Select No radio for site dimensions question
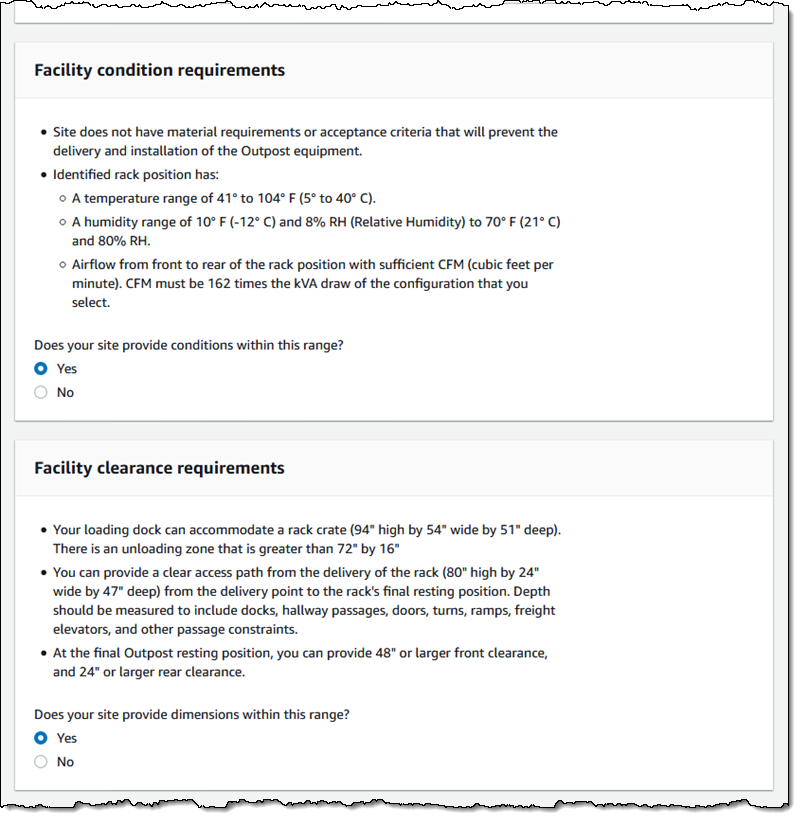The width and height of the screenshot is (800, 818). [x=41, y=762]
